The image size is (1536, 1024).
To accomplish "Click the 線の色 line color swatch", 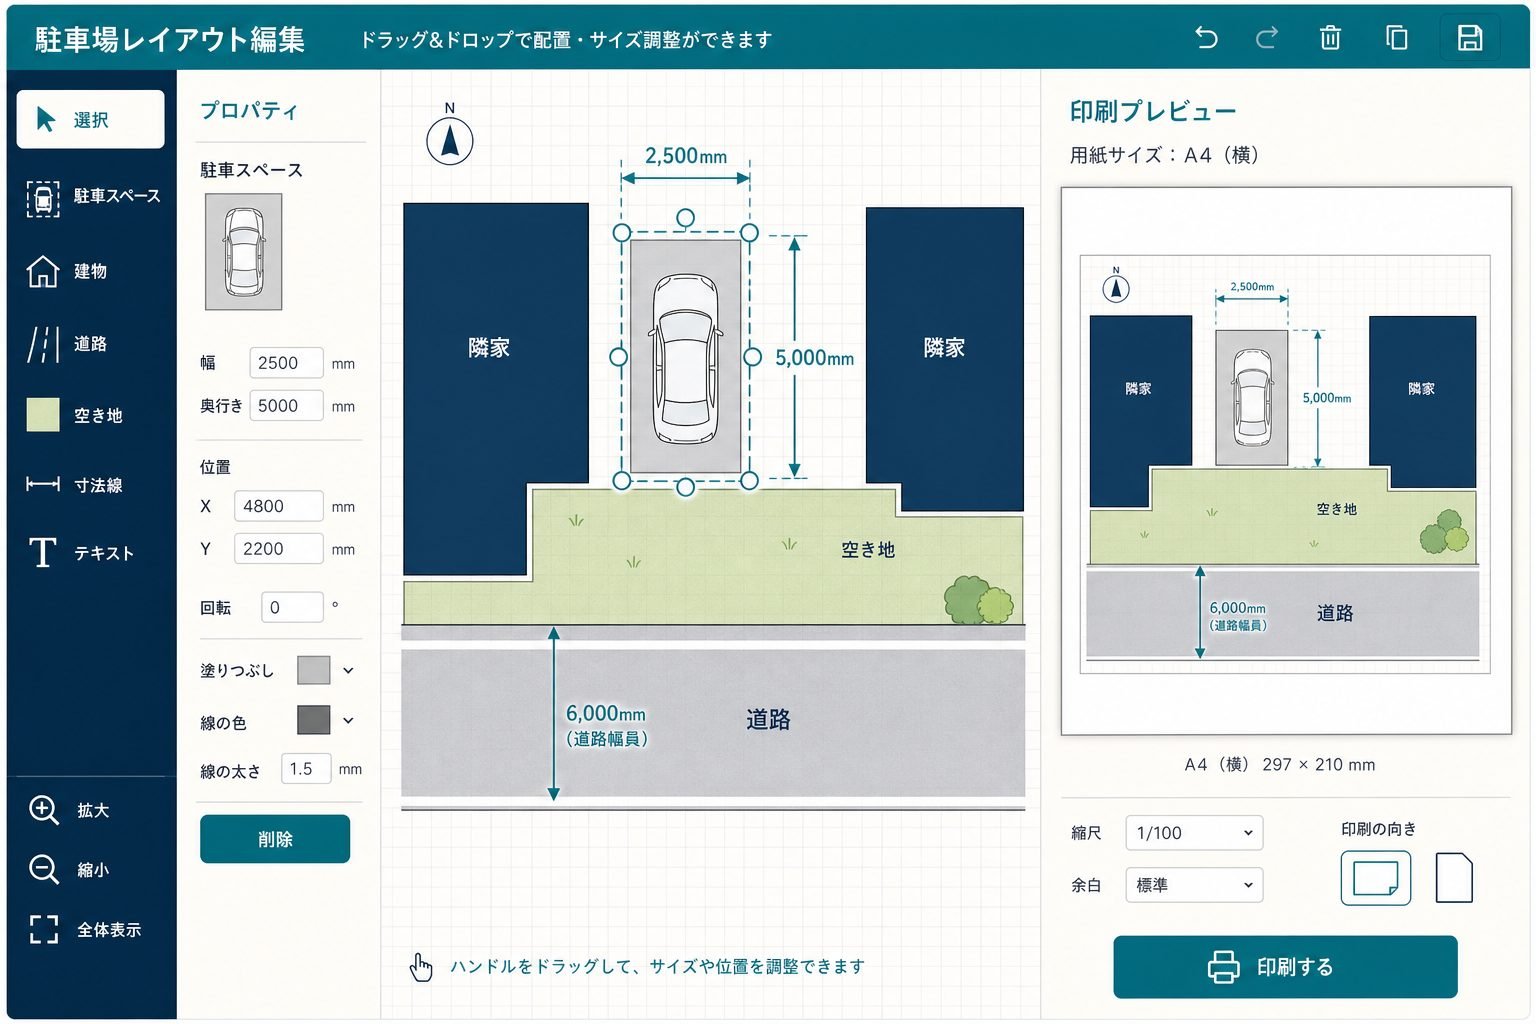I will tap(314, 720).
